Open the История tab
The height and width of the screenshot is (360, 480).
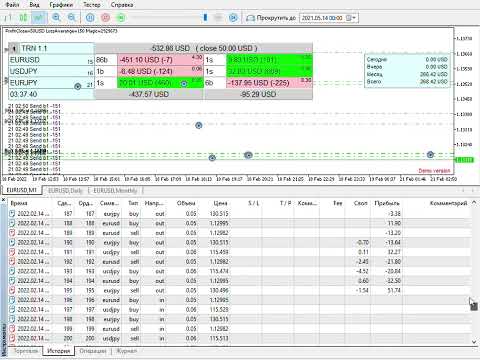point(59,351)
